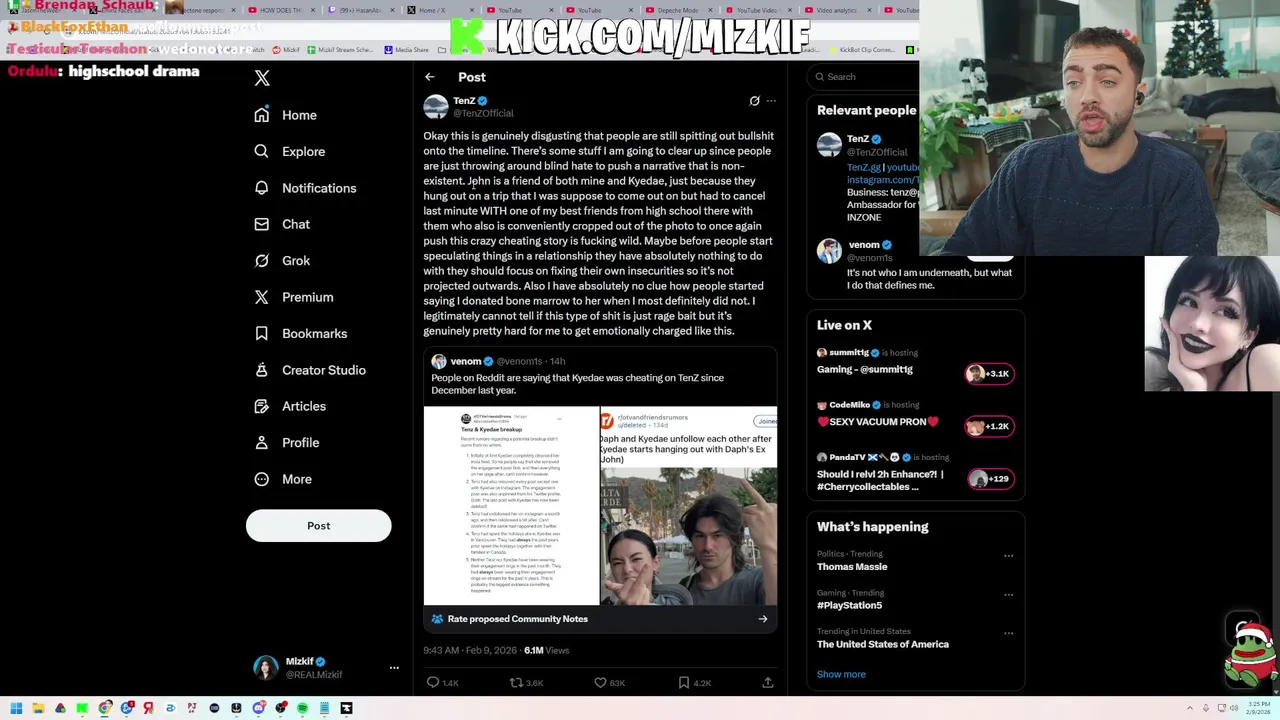The height and width of the screenshot is (720, 1280).
Task: Switch to the HOW DOES TH browser tab
Action: pyautogui.click(x=280, y=10)
